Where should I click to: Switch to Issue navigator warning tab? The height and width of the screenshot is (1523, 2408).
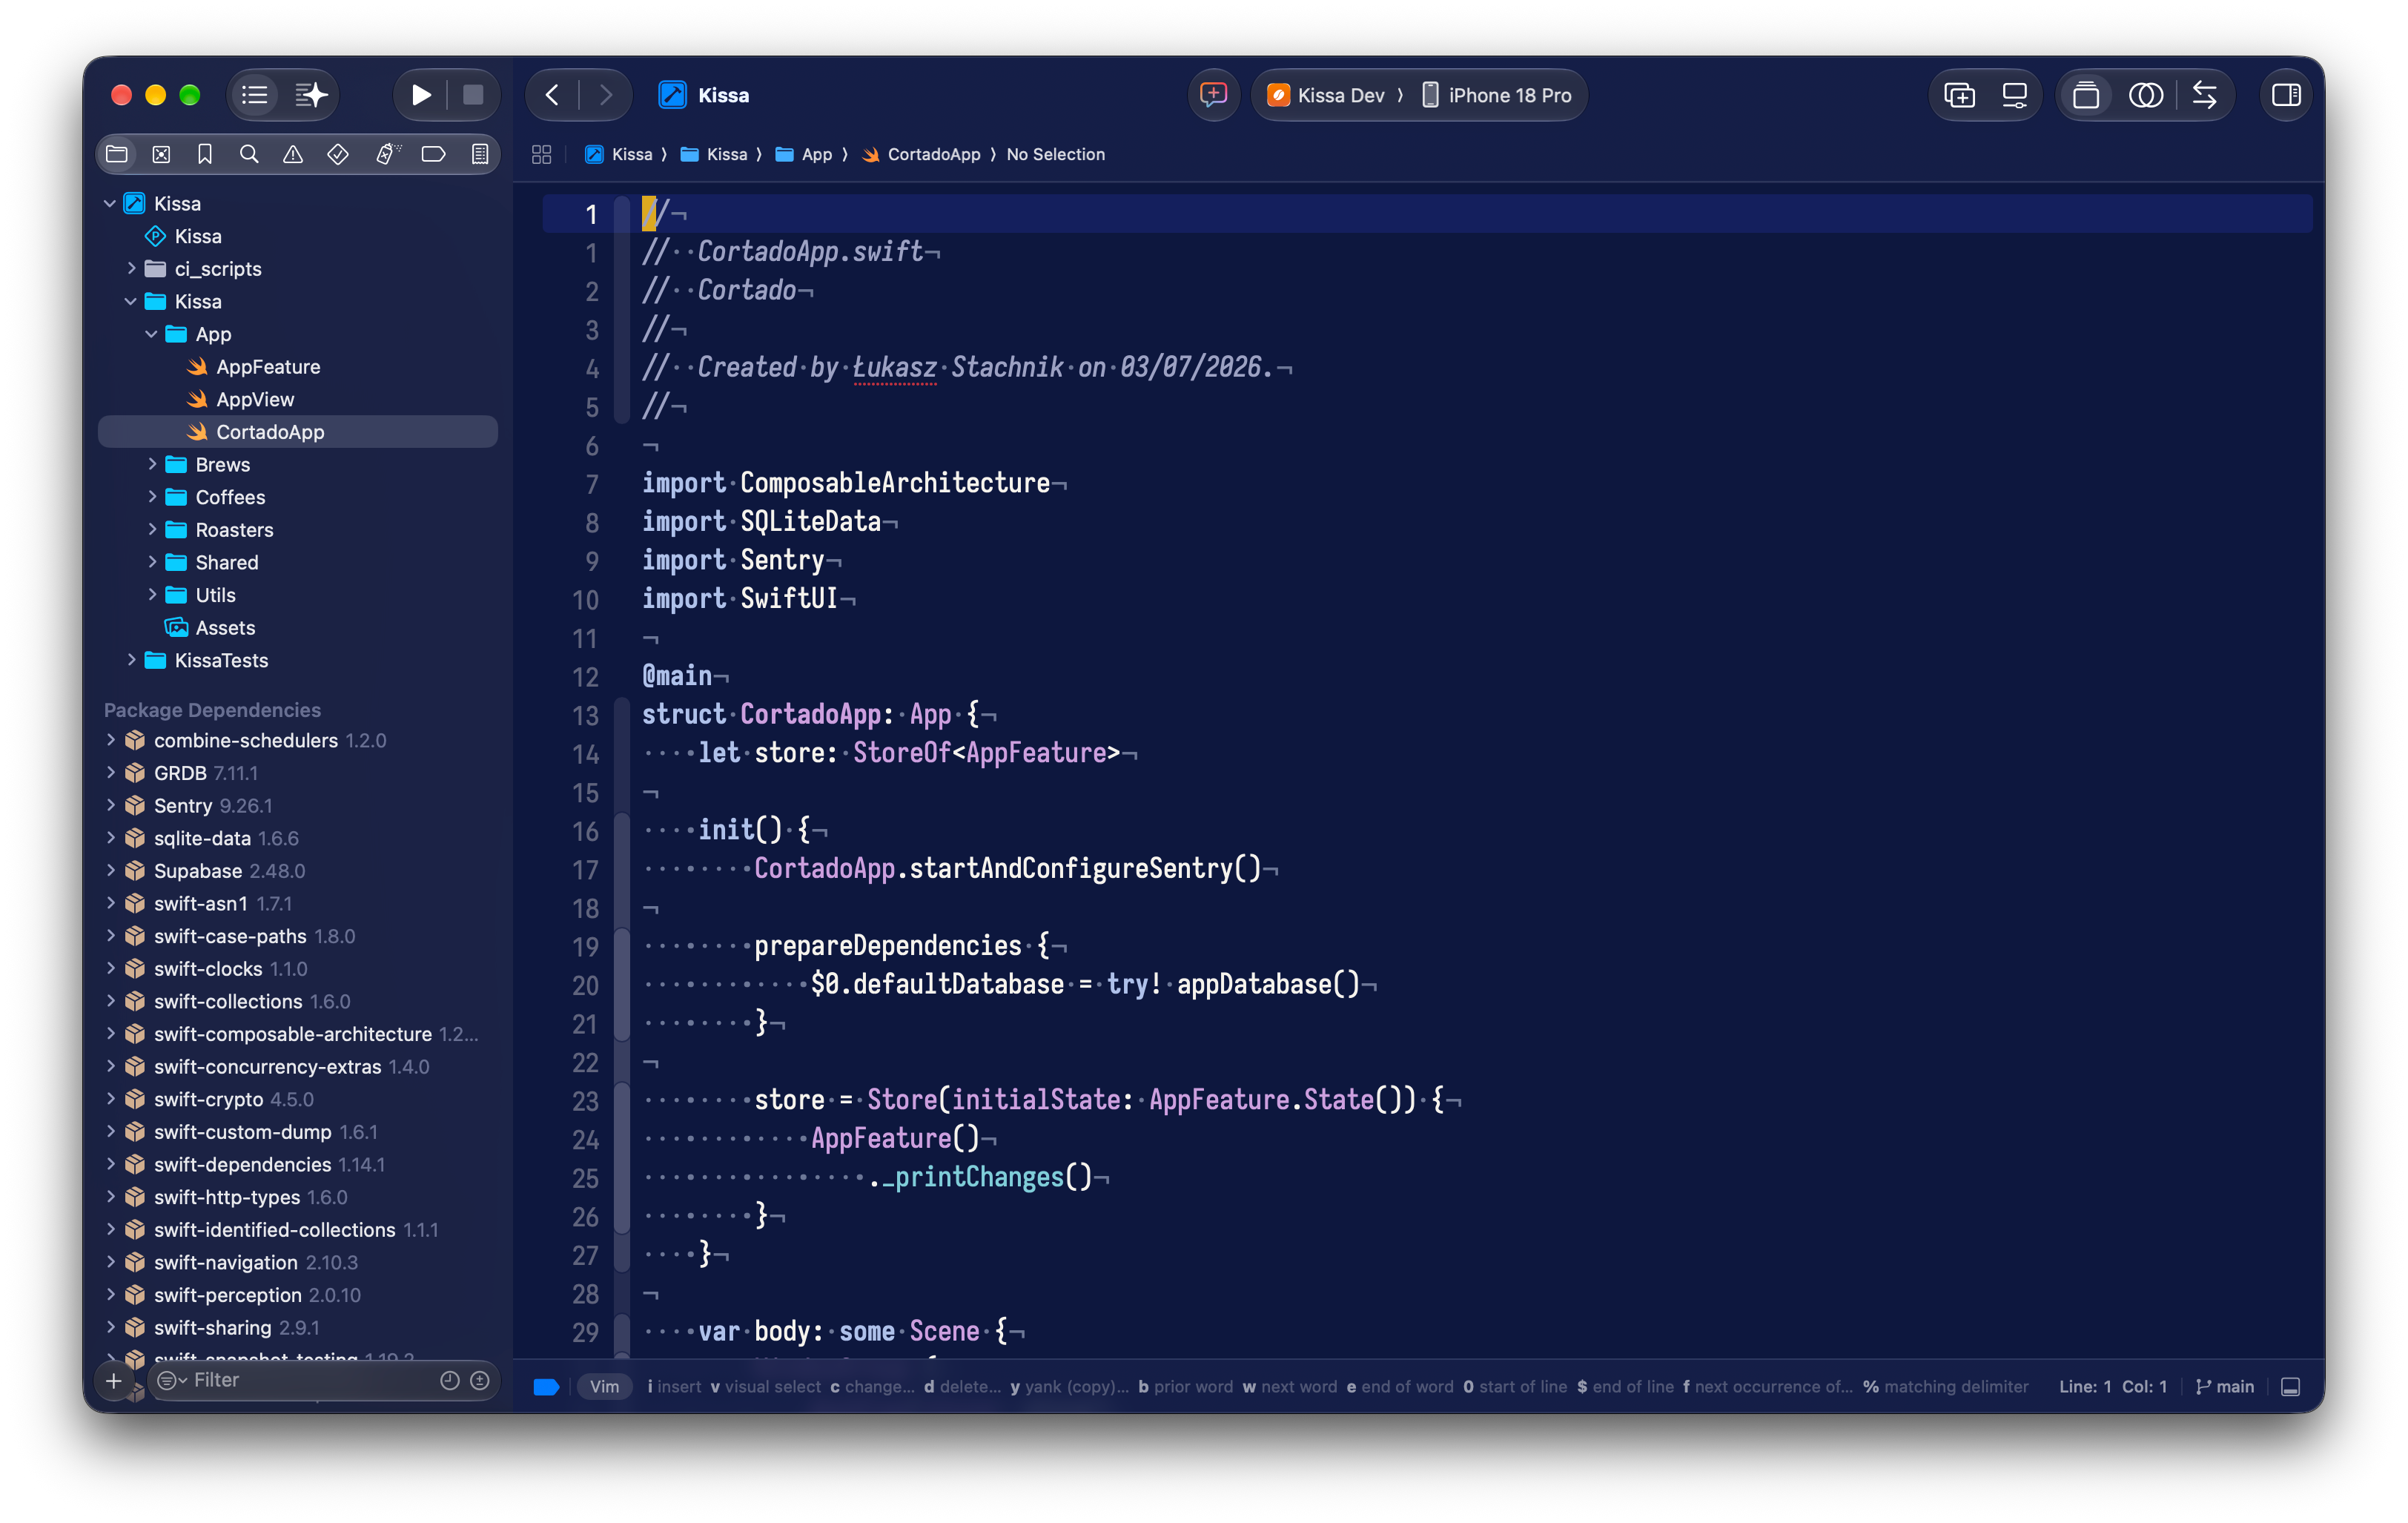(x=293, y=154)
